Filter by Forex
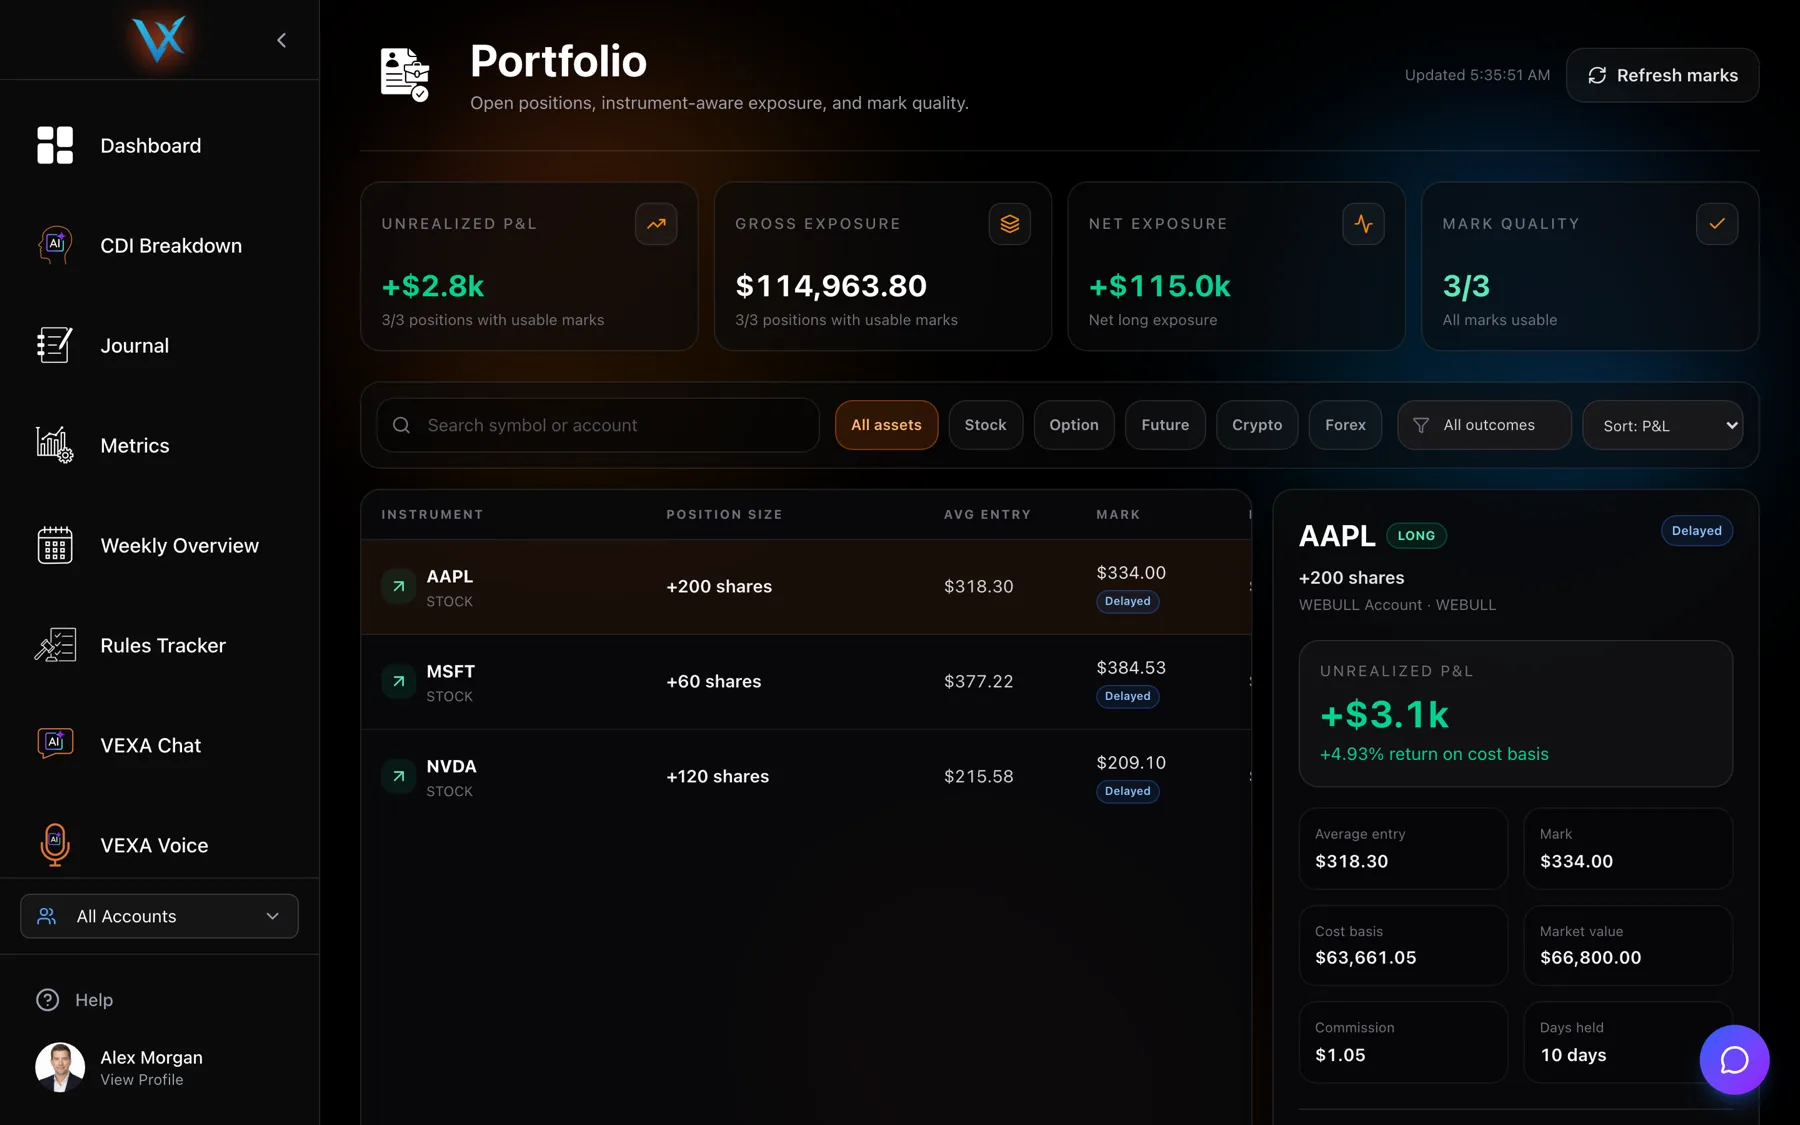 [1345, 425]
